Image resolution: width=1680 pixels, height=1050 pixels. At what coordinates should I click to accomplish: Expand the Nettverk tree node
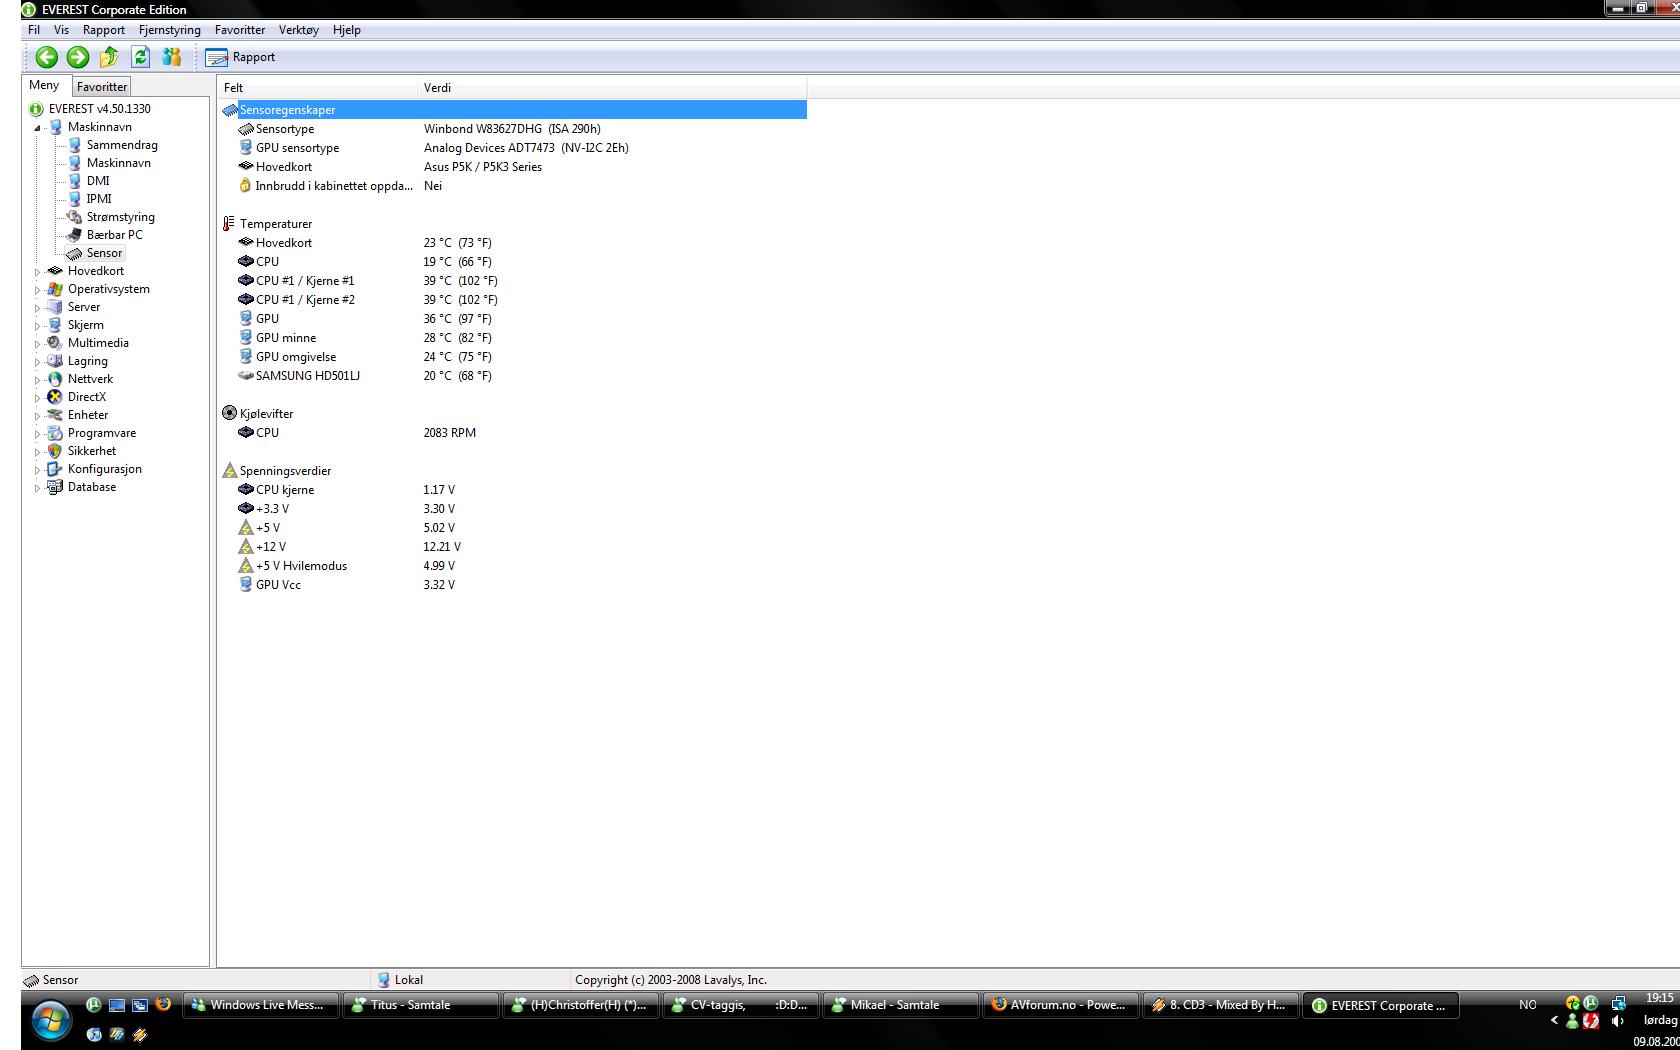click(x=38, y=380)
